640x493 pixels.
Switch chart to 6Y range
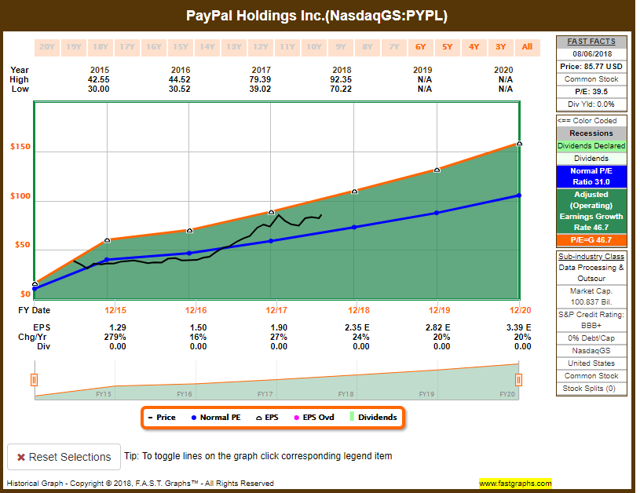420,47
